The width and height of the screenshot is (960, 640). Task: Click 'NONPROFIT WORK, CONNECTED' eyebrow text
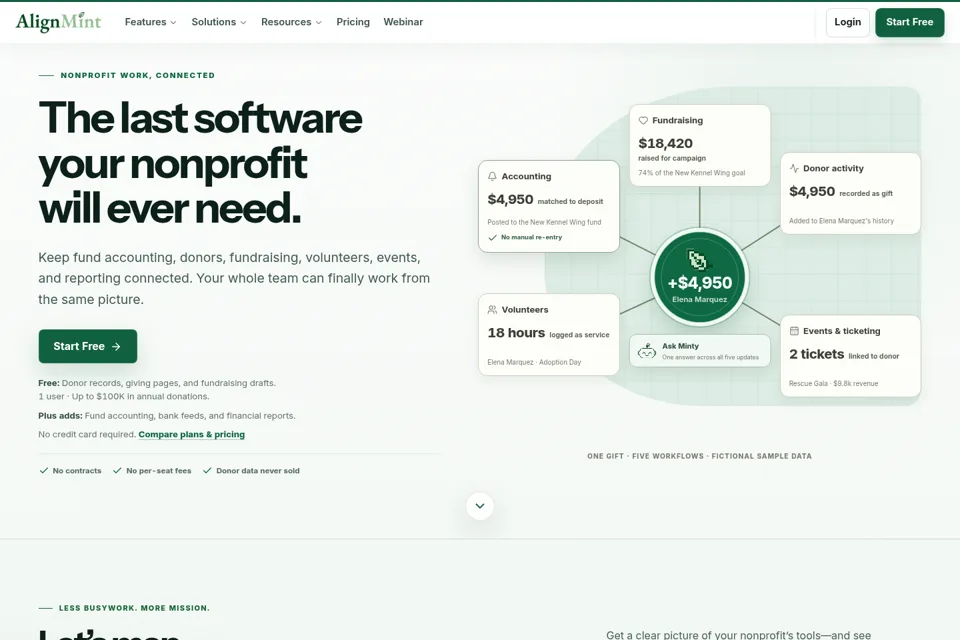[138, 75]
